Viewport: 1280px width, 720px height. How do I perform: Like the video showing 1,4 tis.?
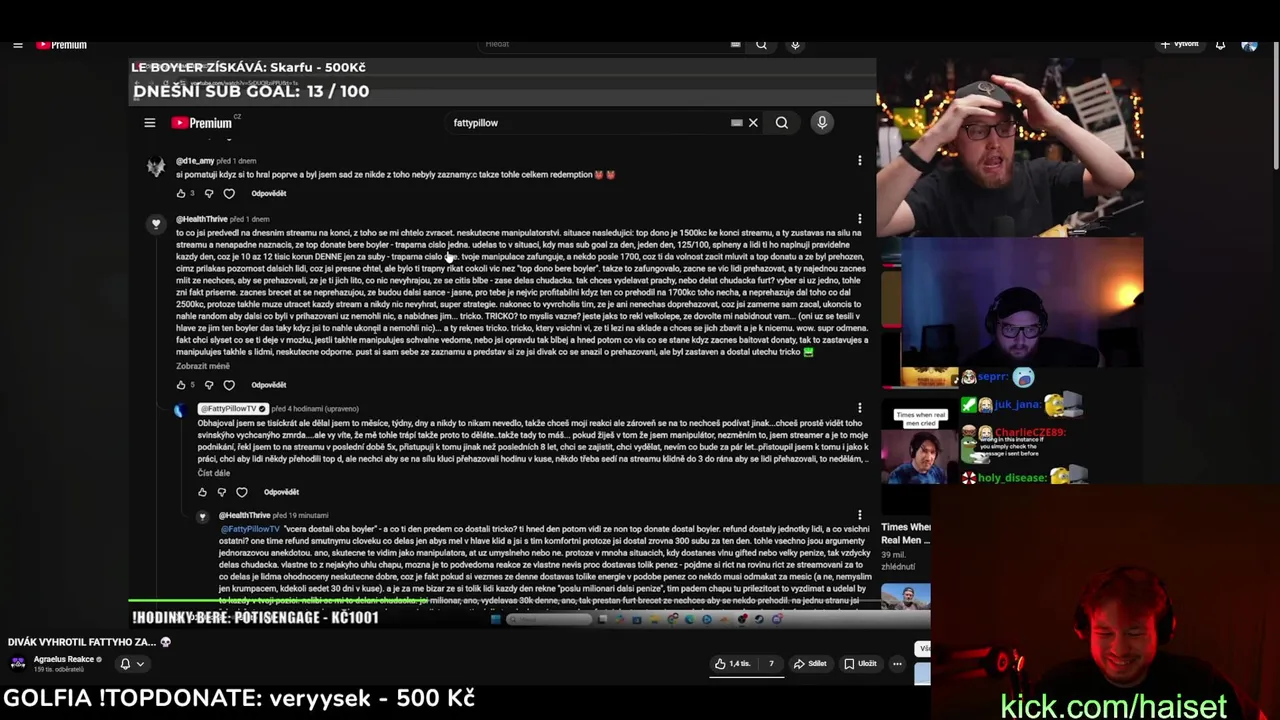point(732,664)
